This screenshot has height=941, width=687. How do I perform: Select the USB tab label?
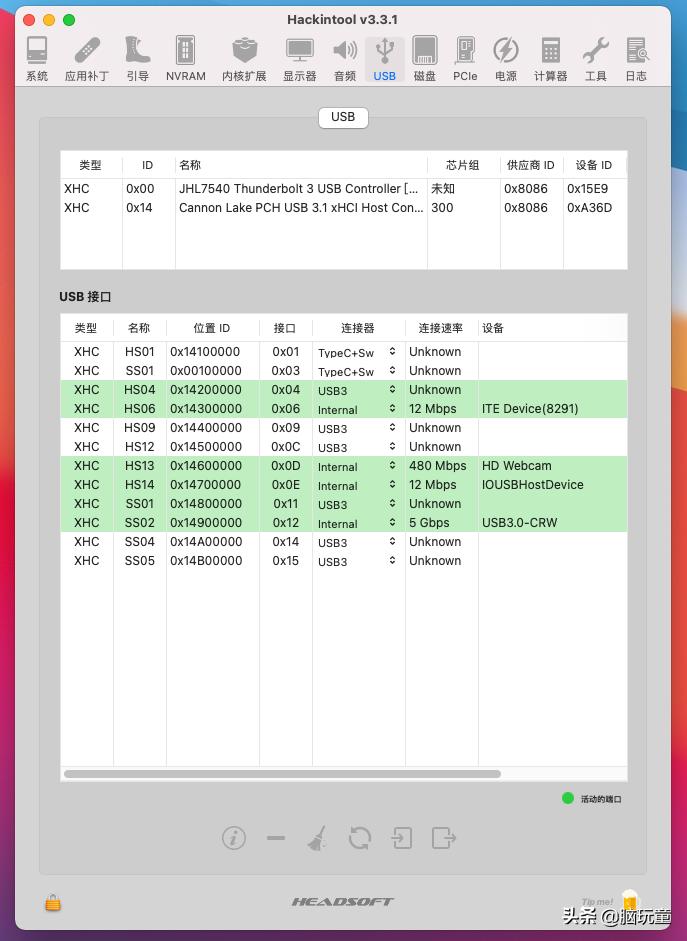tap(343, 117)
